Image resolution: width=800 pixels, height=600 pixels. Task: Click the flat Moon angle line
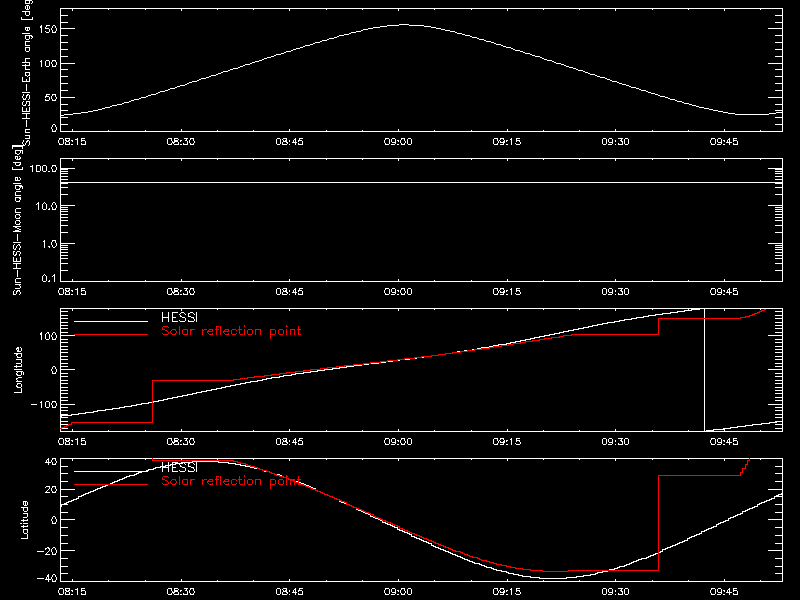point(421,182)
